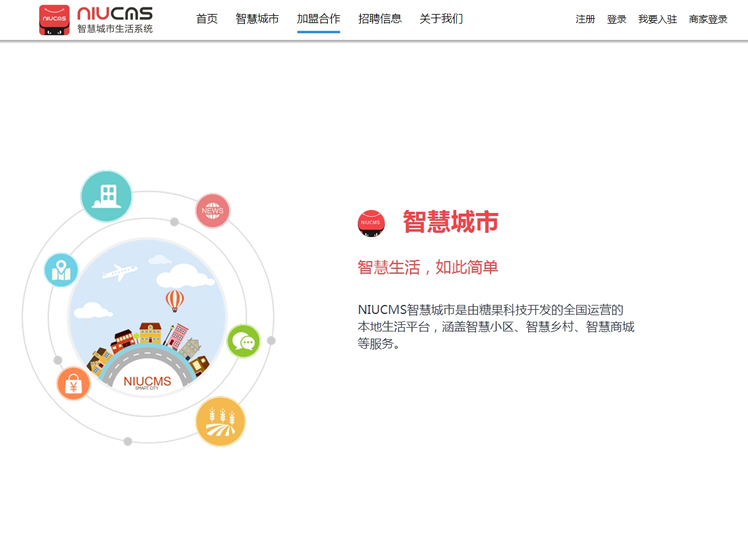Click the teal building icon bubble

tap(106, 196)
